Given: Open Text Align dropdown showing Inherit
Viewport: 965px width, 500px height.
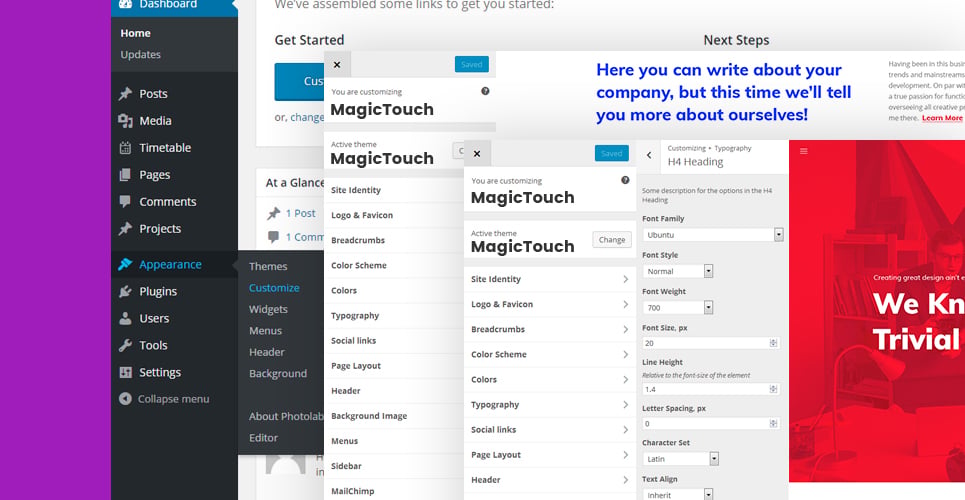Looking at the screenshot, I should (x=678, y=495).
